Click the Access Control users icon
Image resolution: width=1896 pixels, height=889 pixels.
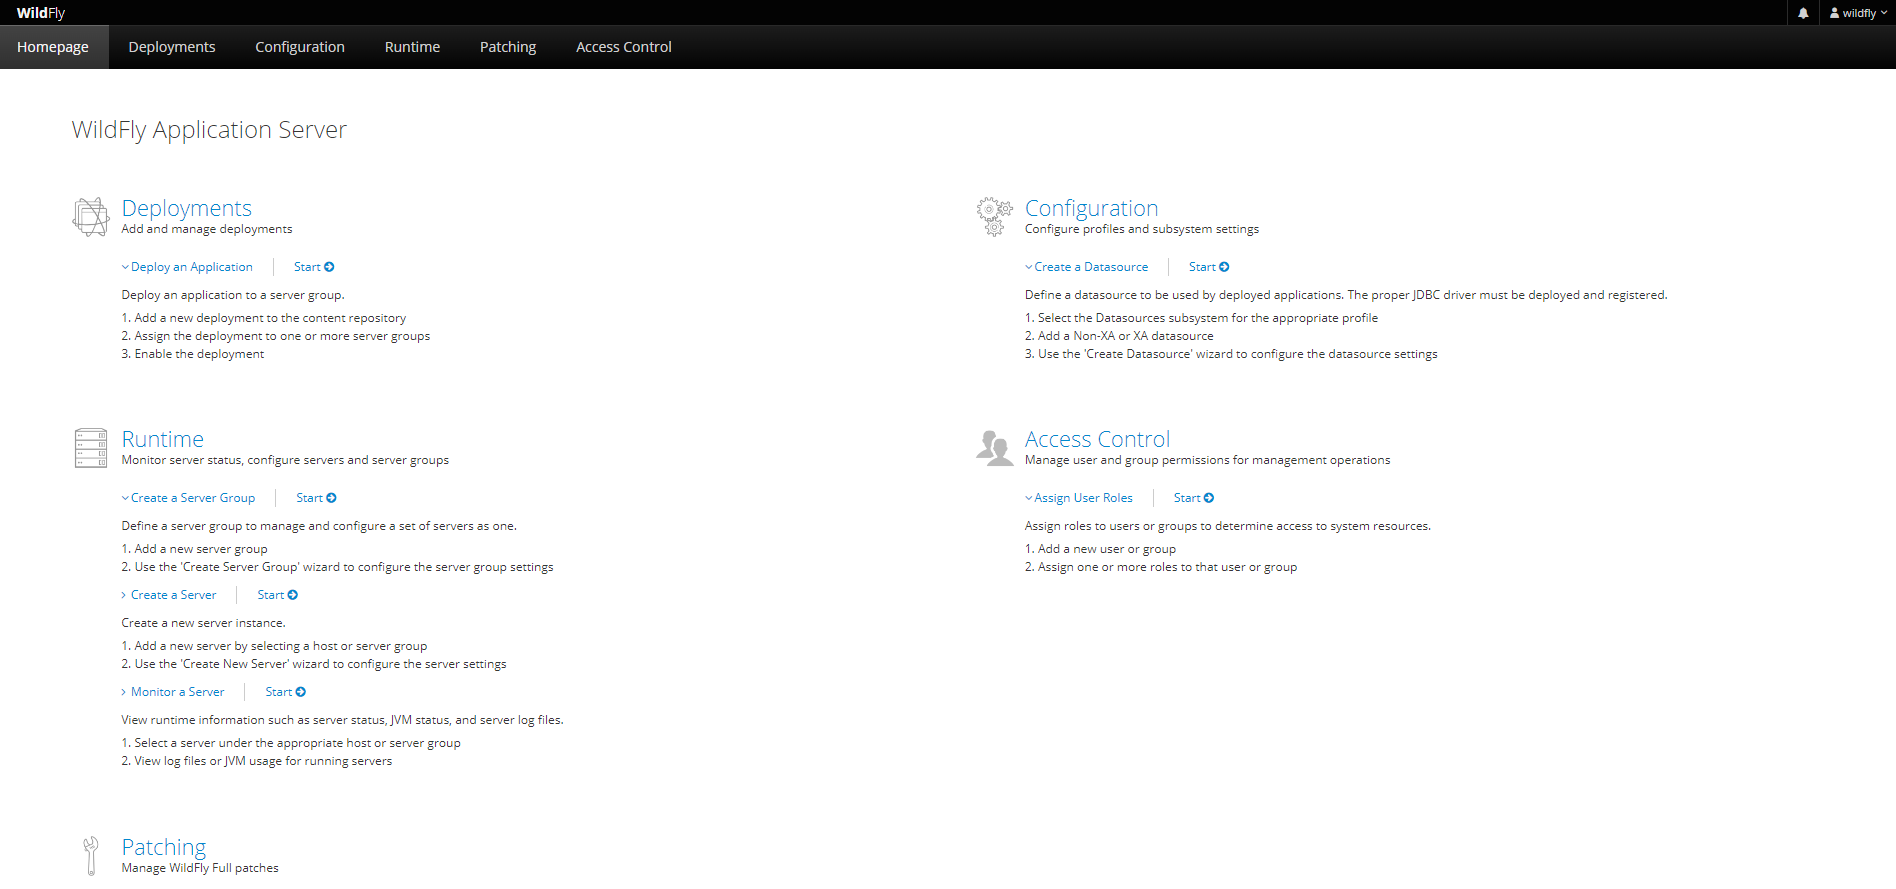coord(994,448)
